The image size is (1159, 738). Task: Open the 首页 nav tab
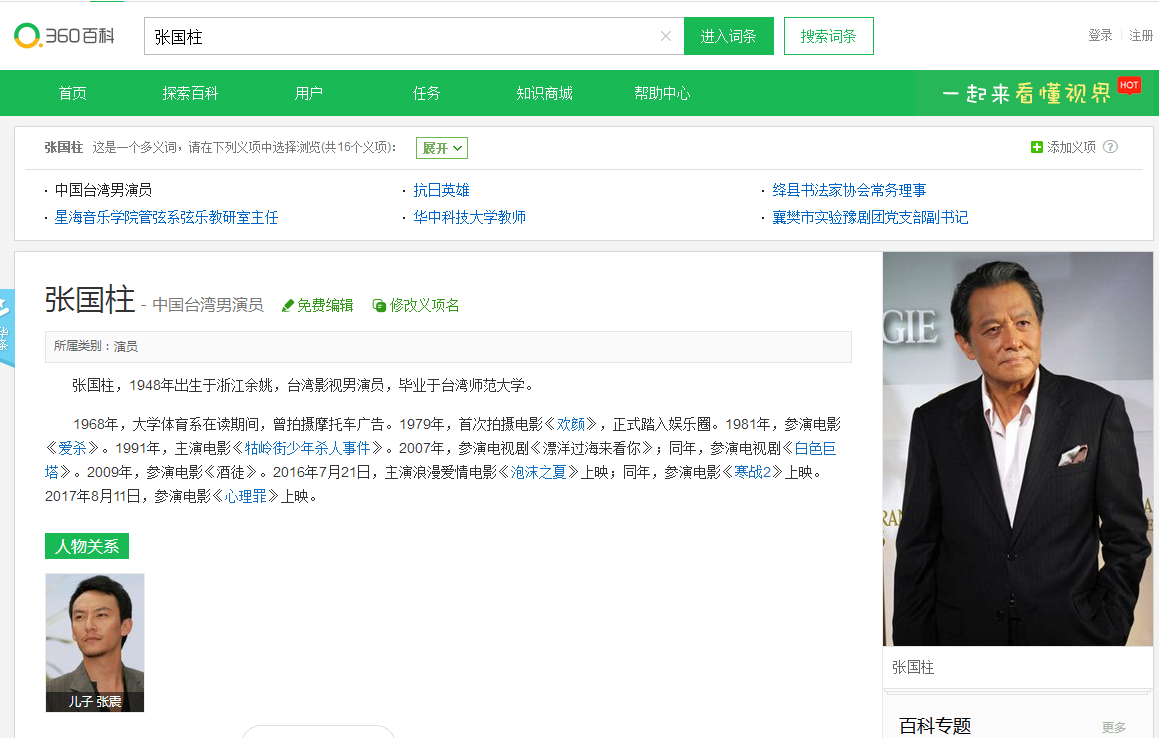tap(72, 93)
